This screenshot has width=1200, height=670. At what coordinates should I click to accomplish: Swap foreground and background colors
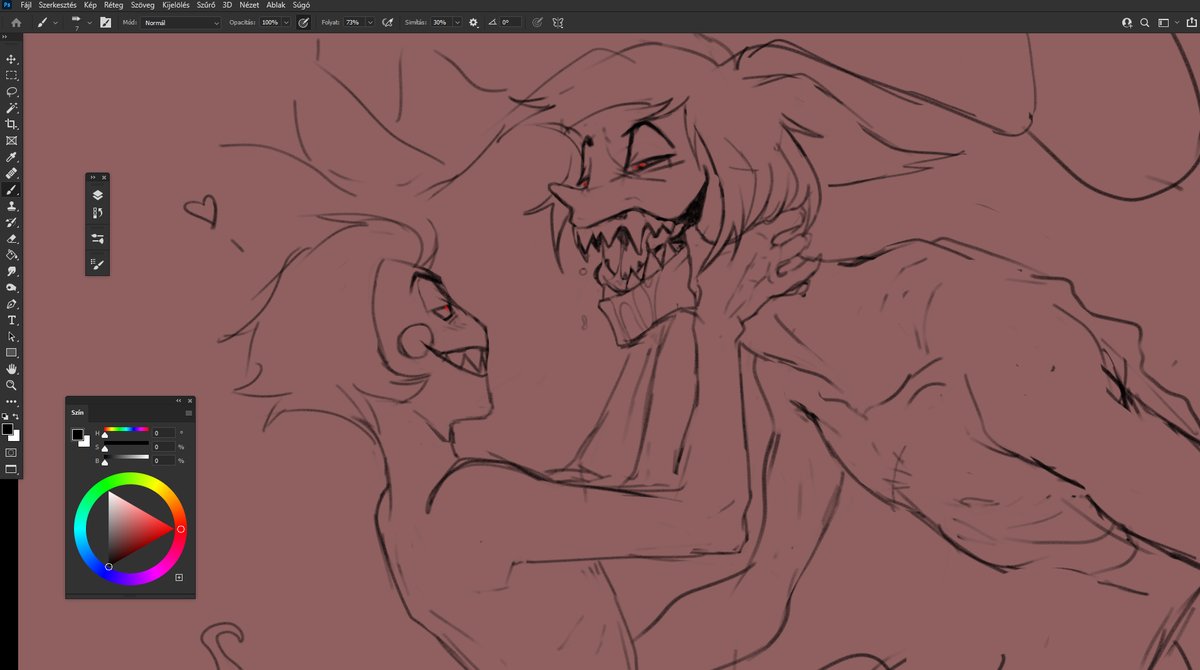point(16,416)
